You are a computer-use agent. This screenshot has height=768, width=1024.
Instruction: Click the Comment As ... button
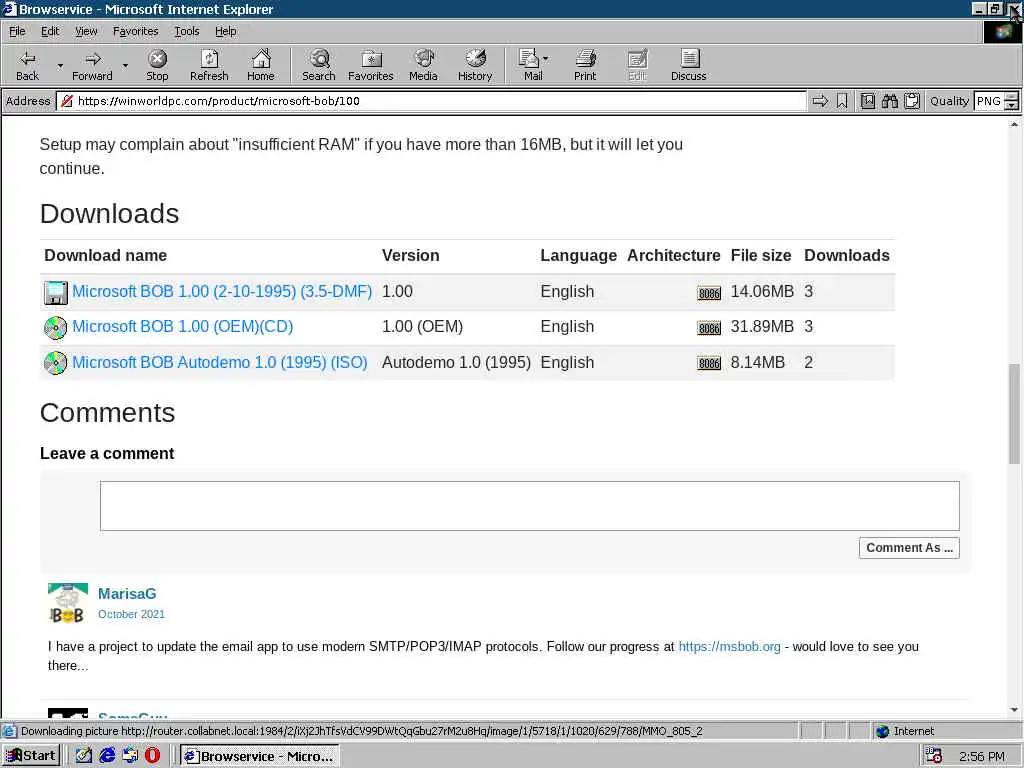(909, 548)
